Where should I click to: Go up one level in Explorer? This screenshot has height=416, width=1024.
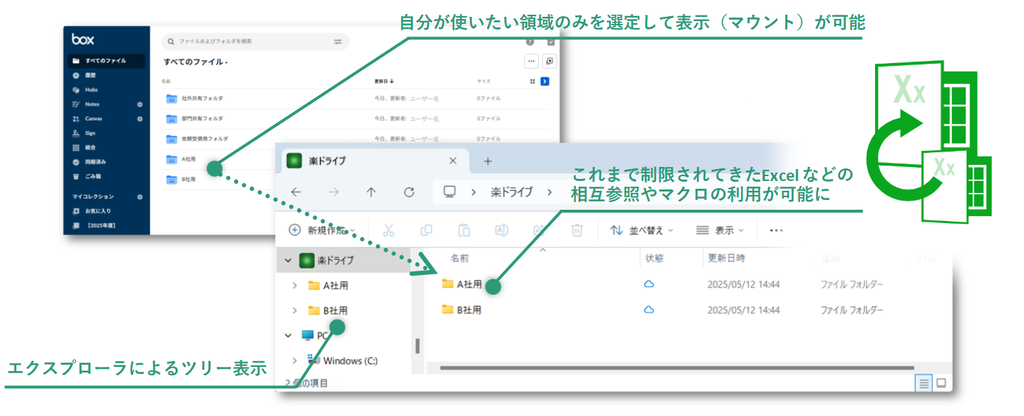pyautogui.click(x=371, y=192)
